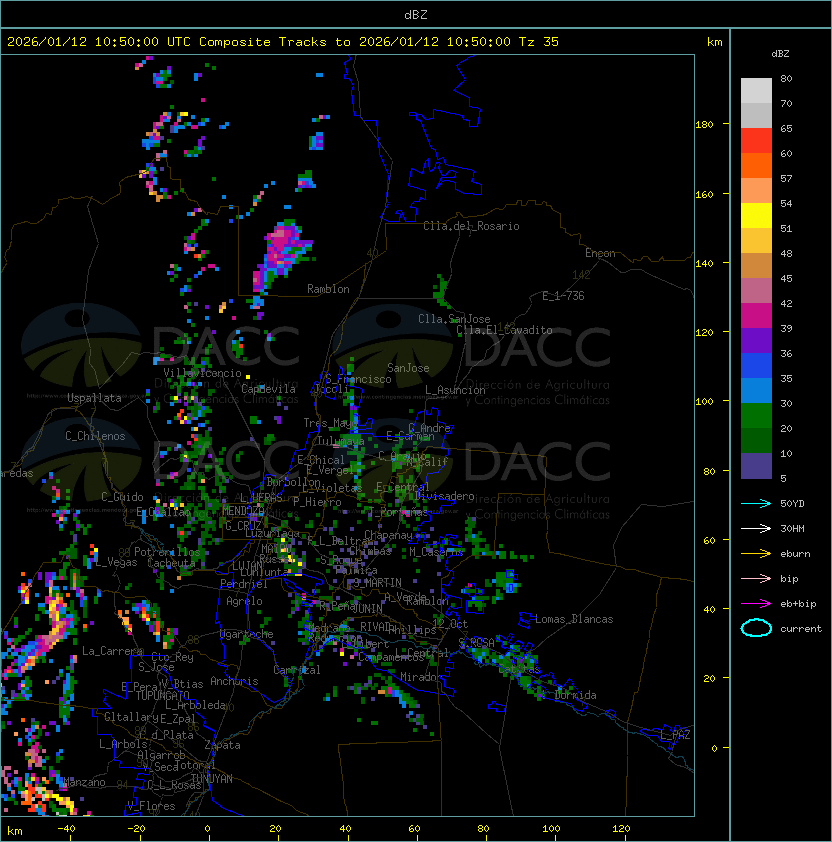Click the Mirador map label
This screenshot has width=832, height=842.
pyautogui.click(x=422, y=677)
